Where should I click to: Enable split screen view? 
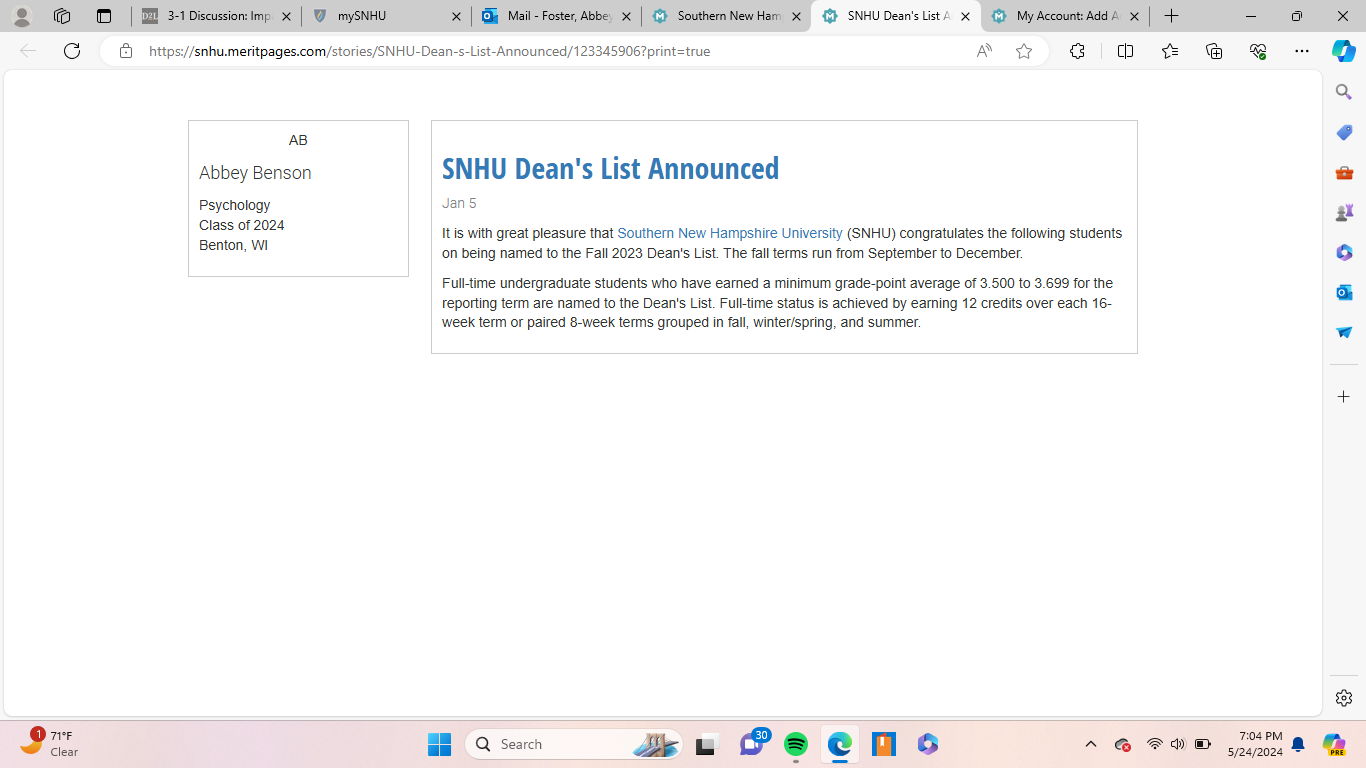pos(1125,51)
